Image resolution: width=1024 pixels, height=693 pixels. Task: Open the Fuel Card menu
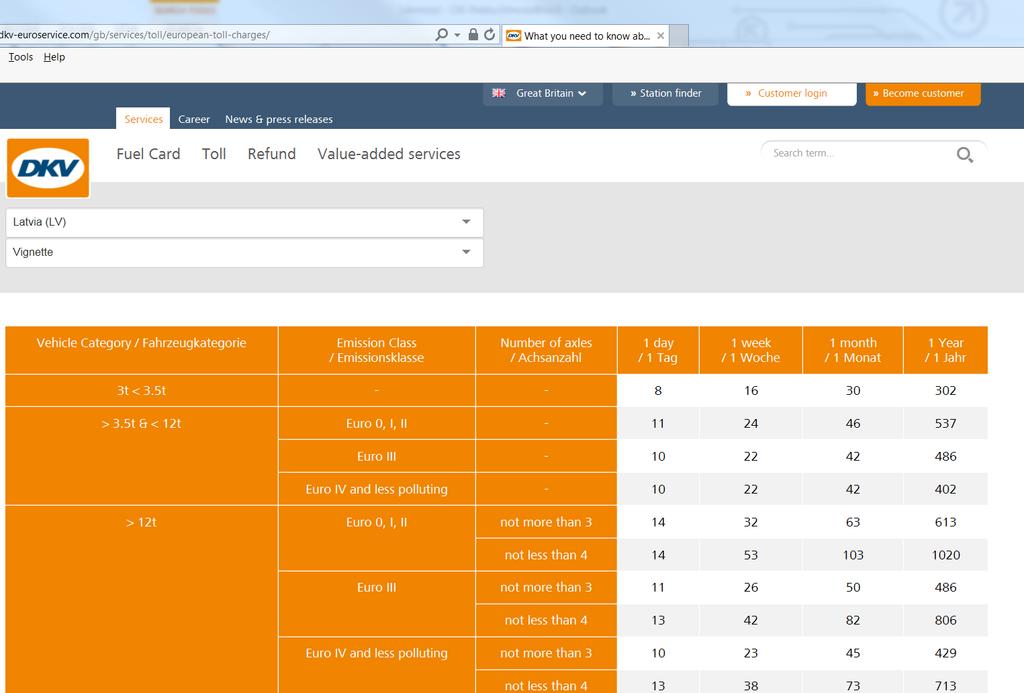[x=148, y=154]
